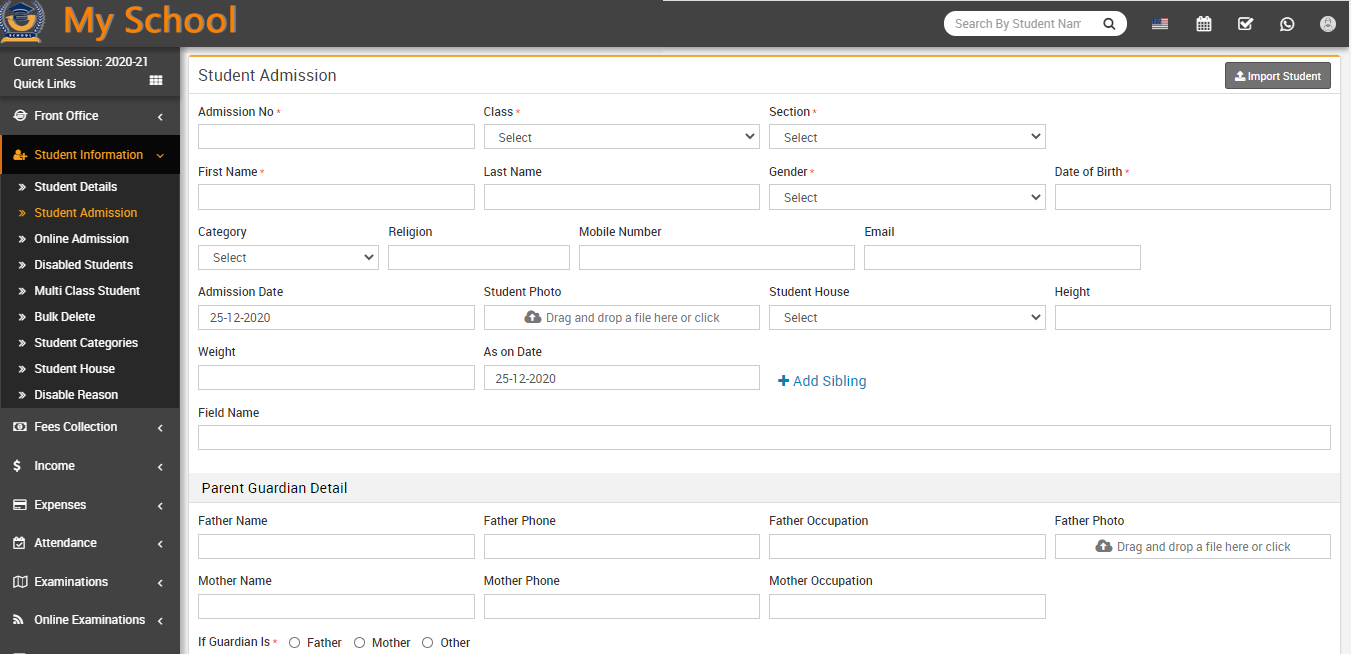Viewport: 1351px width, 654px height.
Task: Select Father as guardian
Action: pyautogui.click(x=294, y=643)
